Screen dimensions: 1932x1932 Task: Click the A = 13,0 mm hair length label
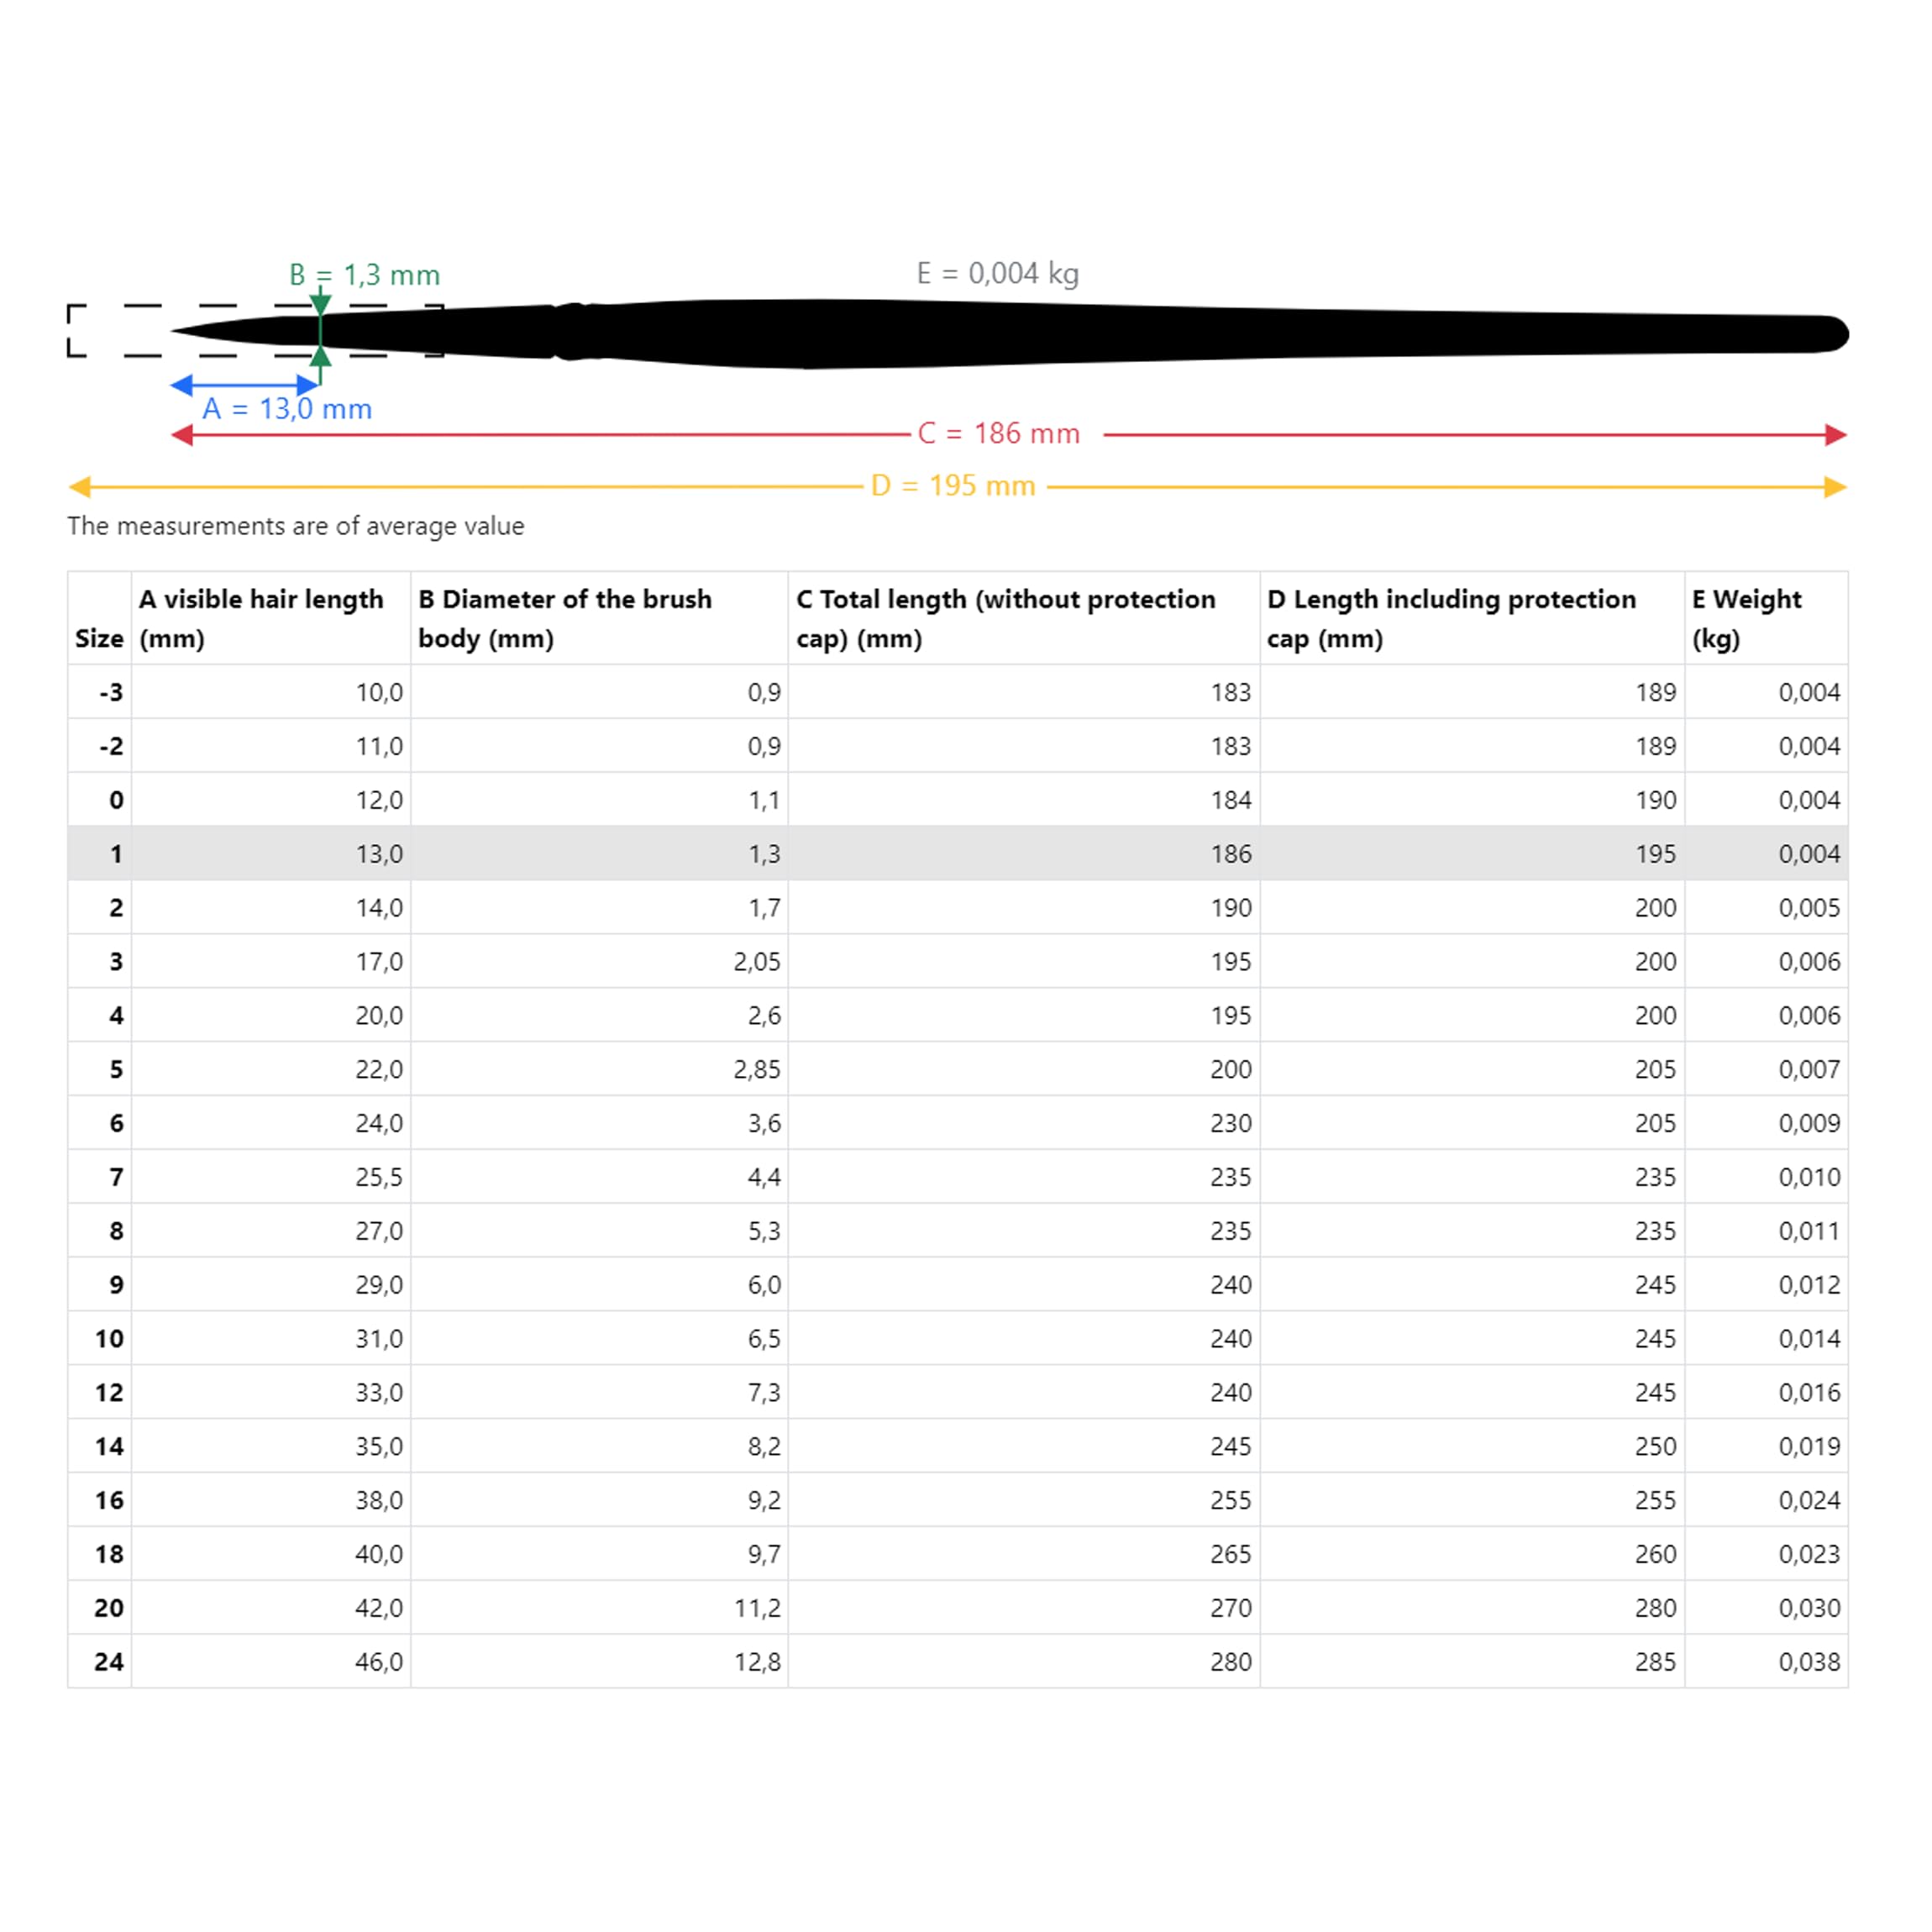coord(287,409)
